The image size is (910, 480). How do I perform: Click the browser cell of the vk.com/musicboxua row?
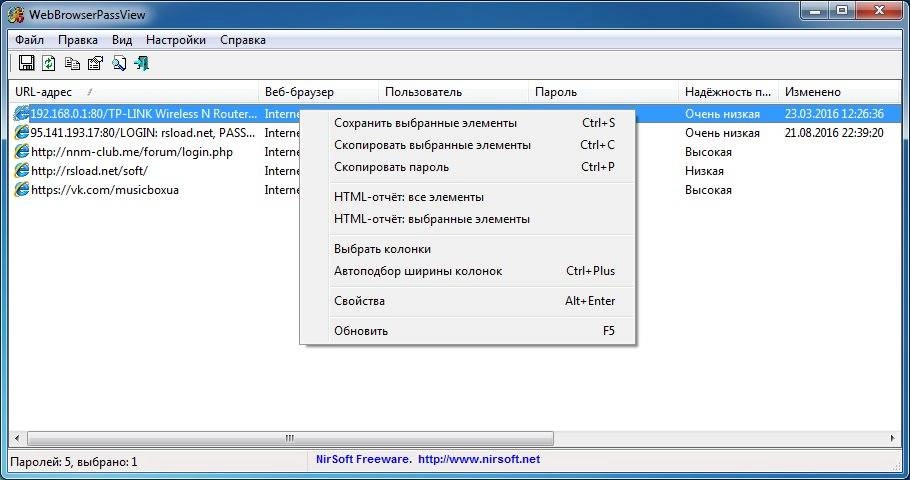[281, 190]
